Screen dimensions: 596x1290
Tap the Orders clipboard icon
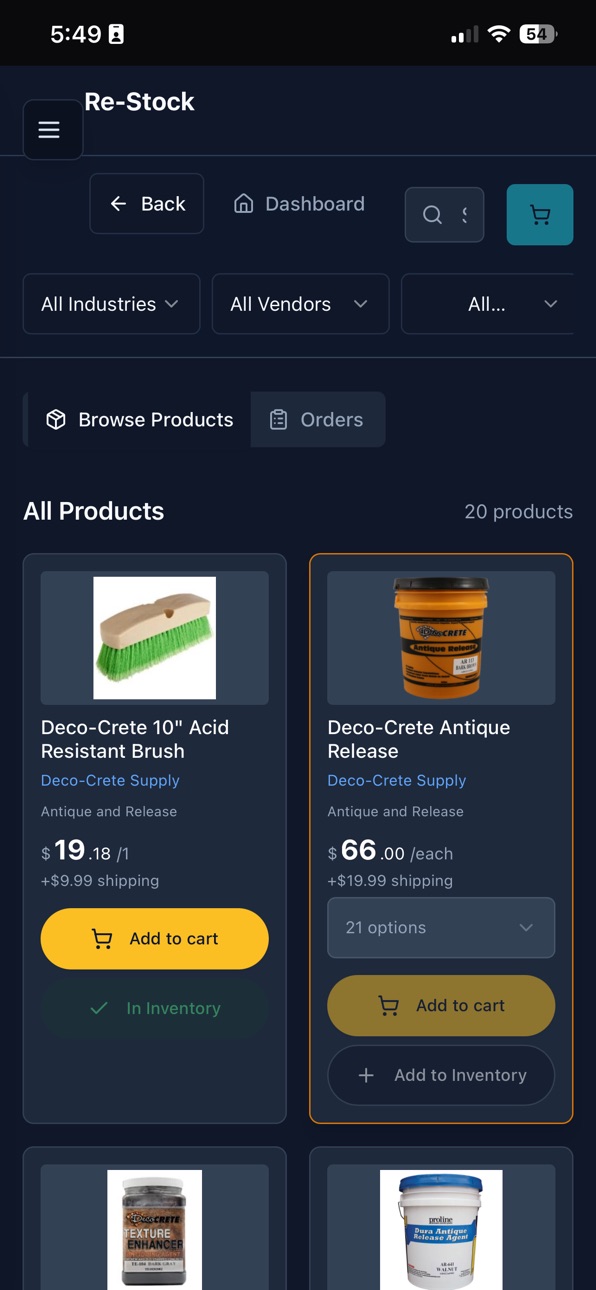click(279, 420)
